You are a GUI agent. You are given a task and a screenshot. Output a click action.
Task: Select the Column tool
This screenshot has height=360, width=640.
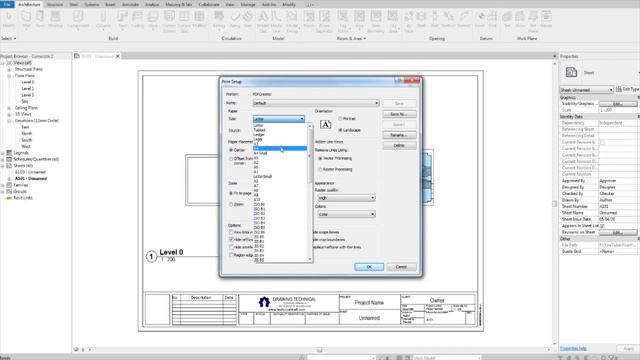[103, 20]
